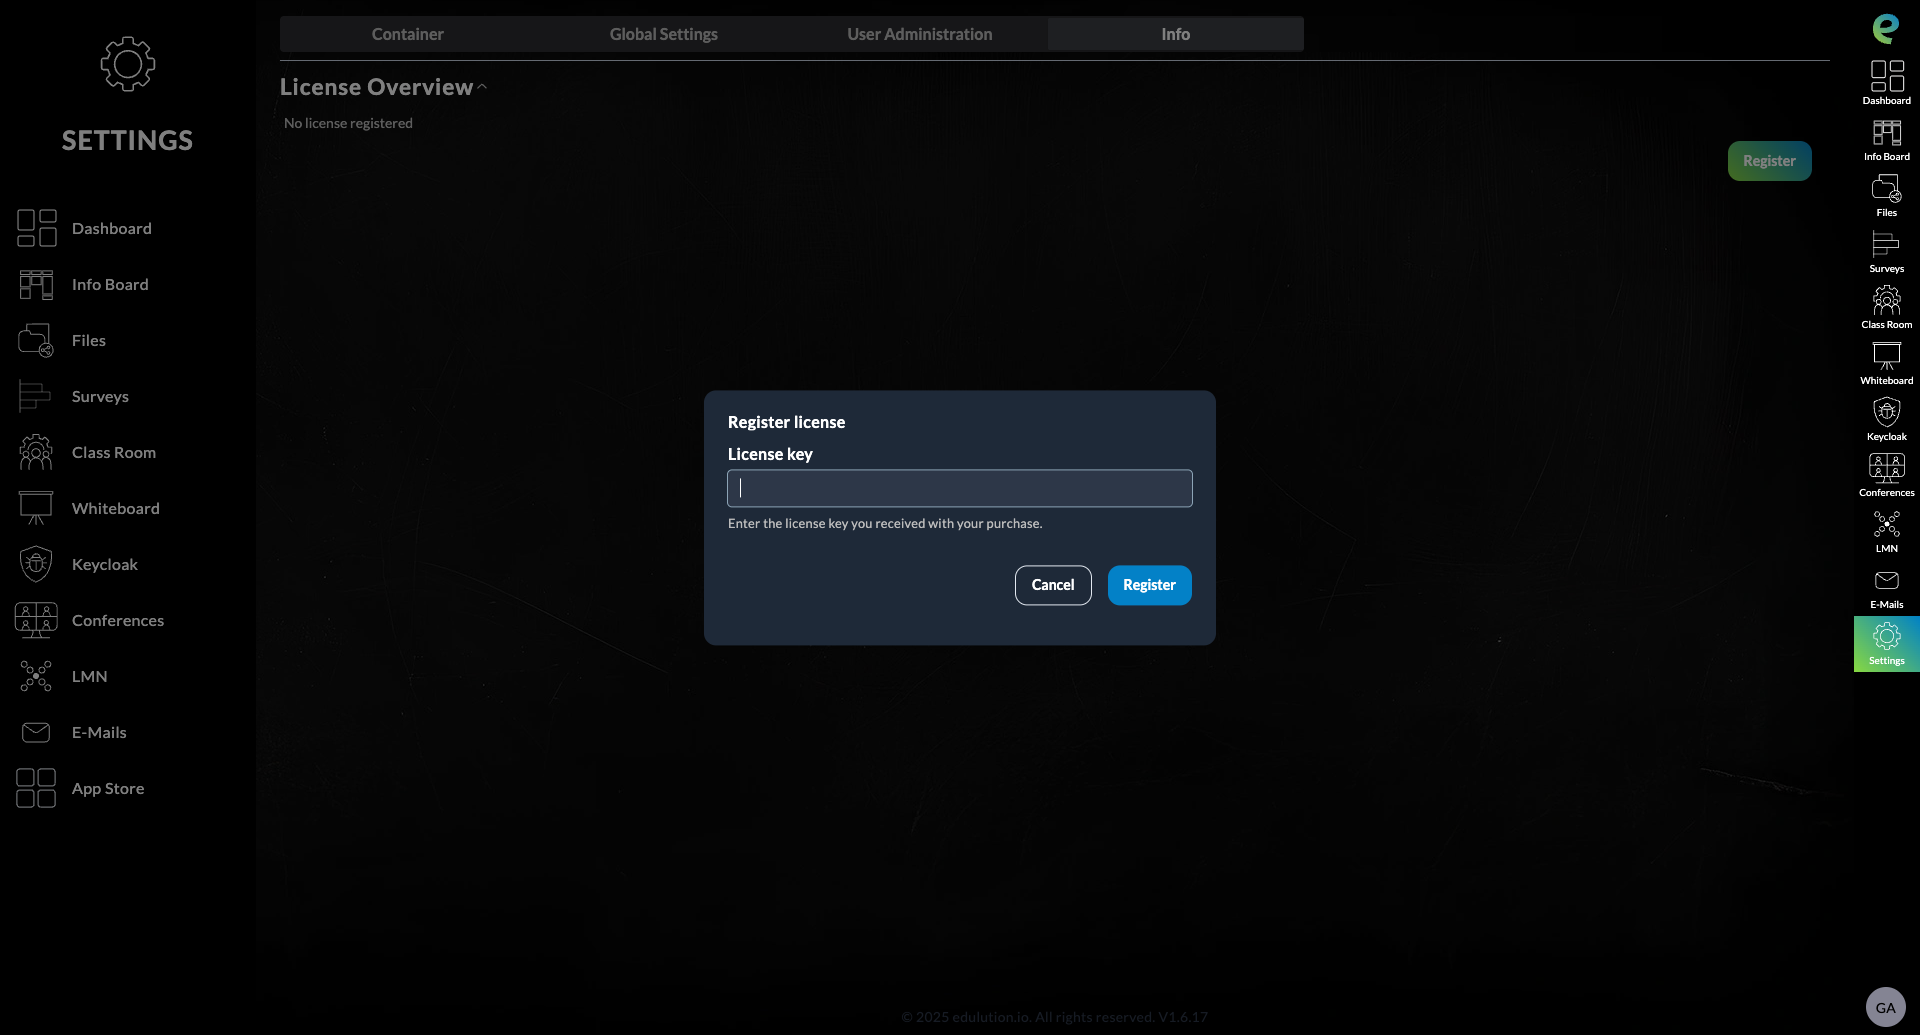Image resolution: width=1920 pixels, height=1035 pixels.
Task: Switch to User Administration tab
Action: point(919,34)
